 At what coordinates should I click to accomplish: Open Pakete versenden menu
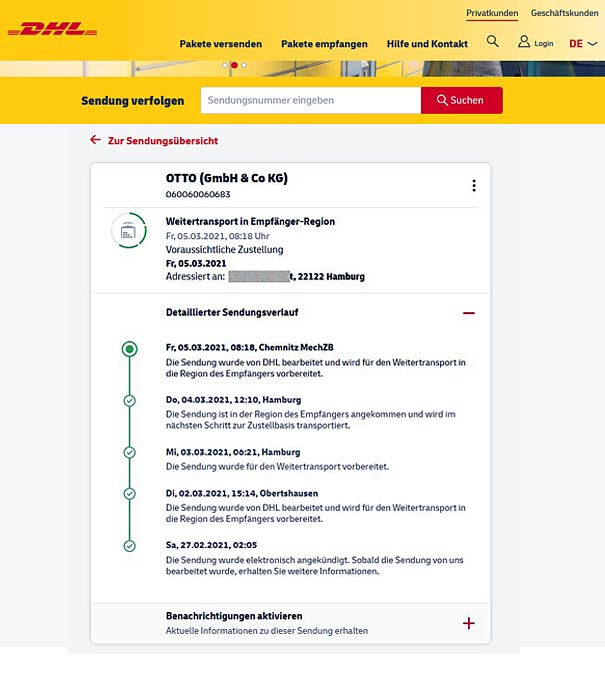[x=221, y=44]
